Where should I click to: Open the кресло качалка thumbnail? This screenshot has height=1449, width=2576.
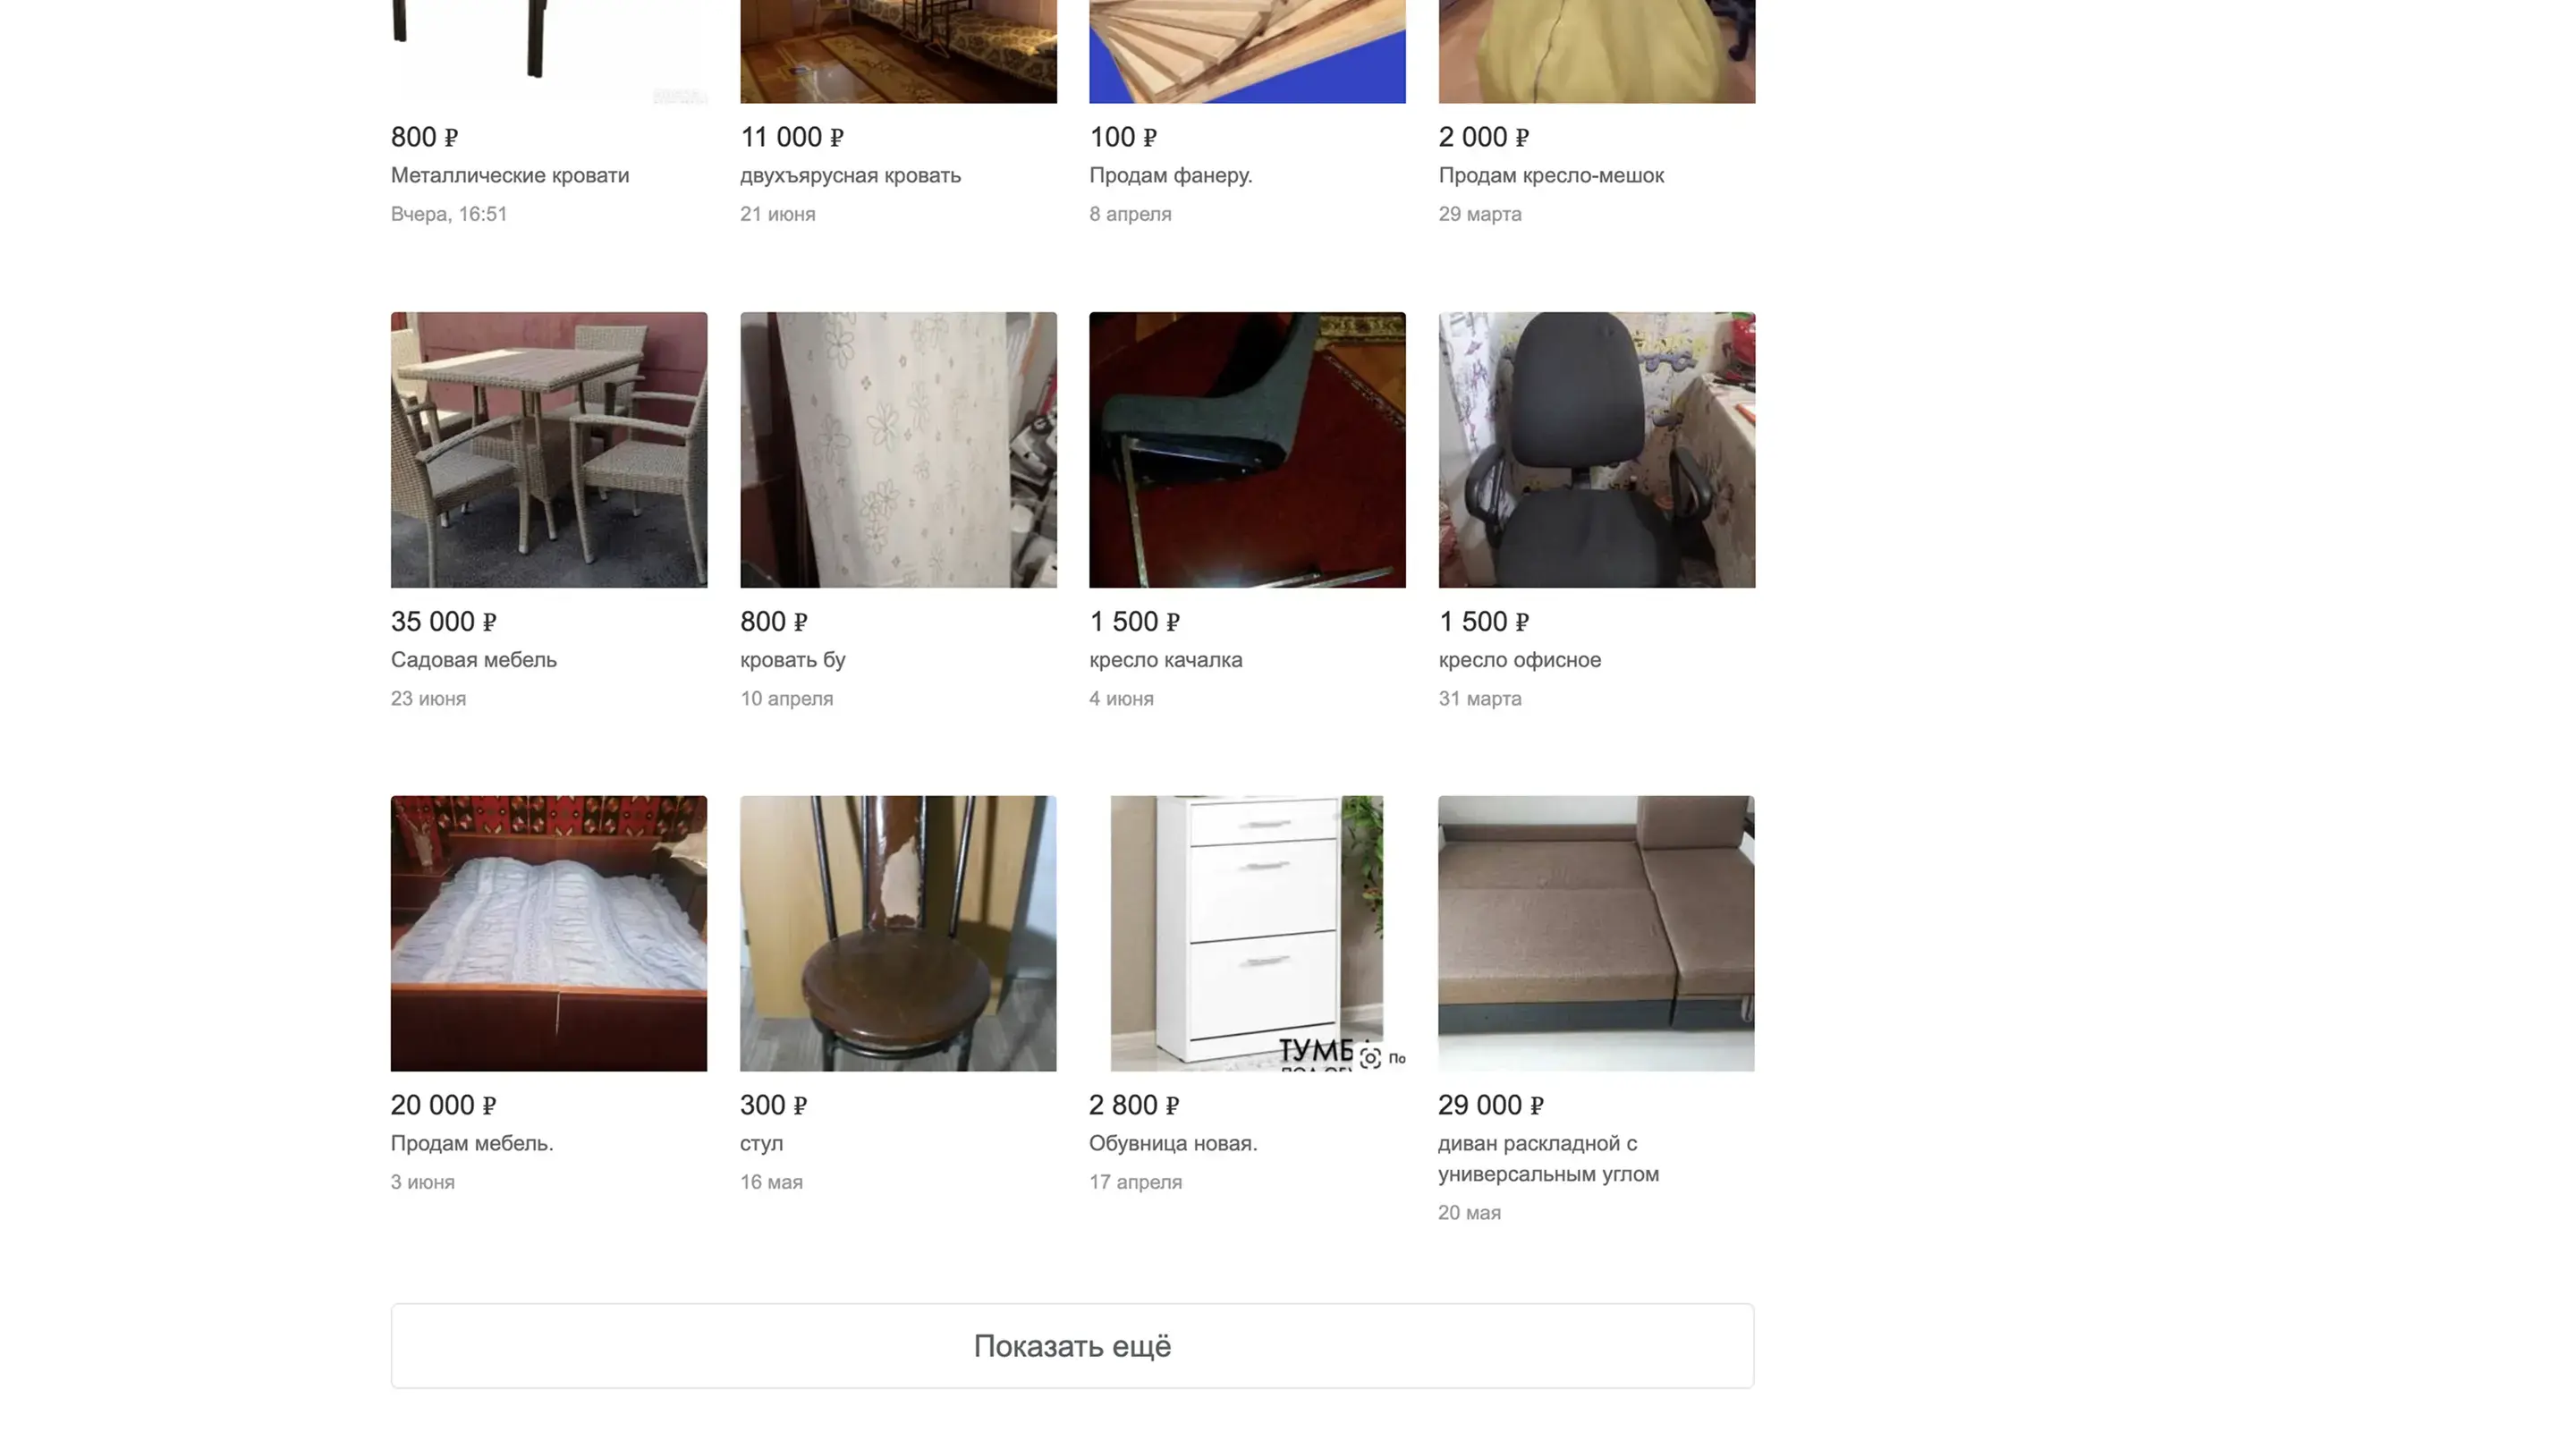tap(1247, 450)
